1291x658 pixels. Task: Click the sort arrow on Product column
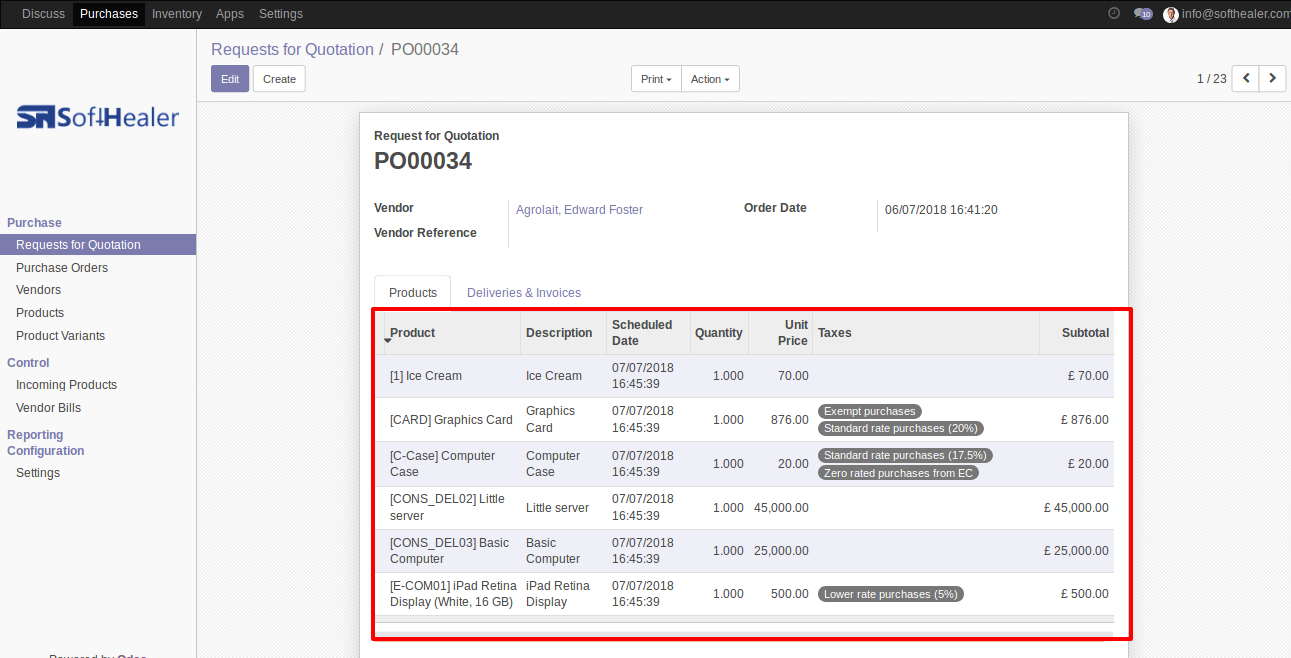pyautogui.click(x=387, y=341)
